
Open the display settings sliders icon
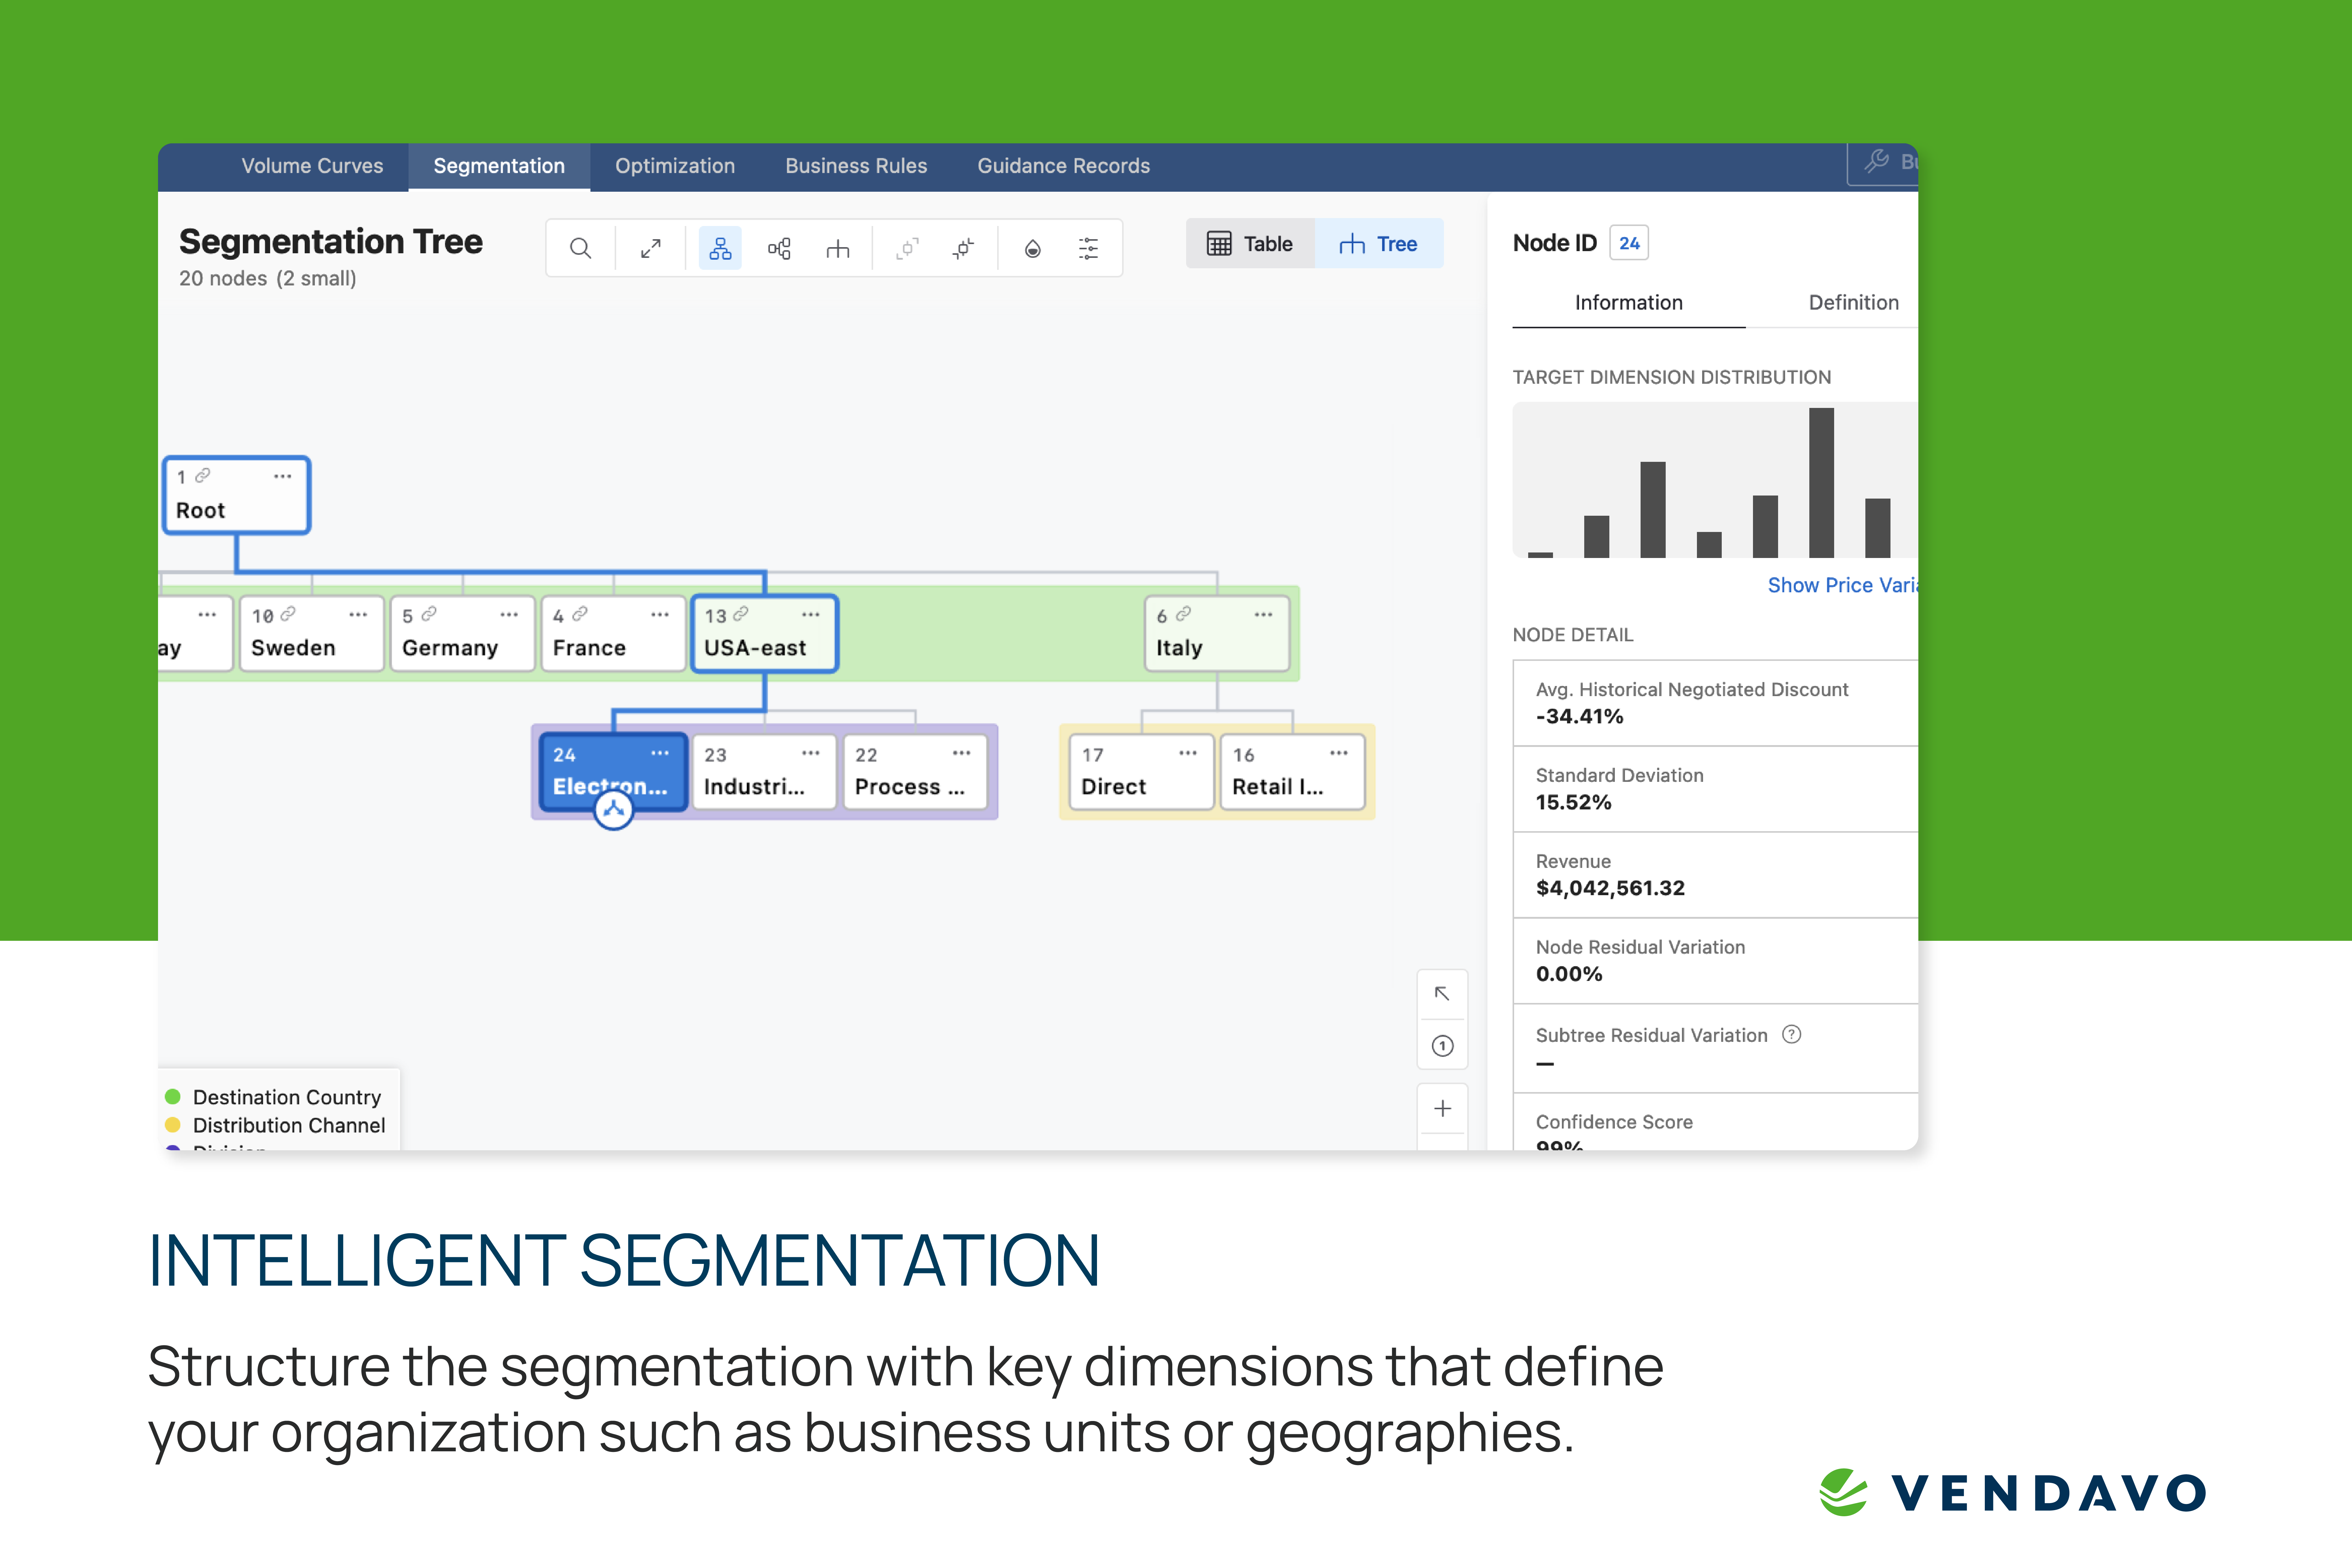point(1088,248)
